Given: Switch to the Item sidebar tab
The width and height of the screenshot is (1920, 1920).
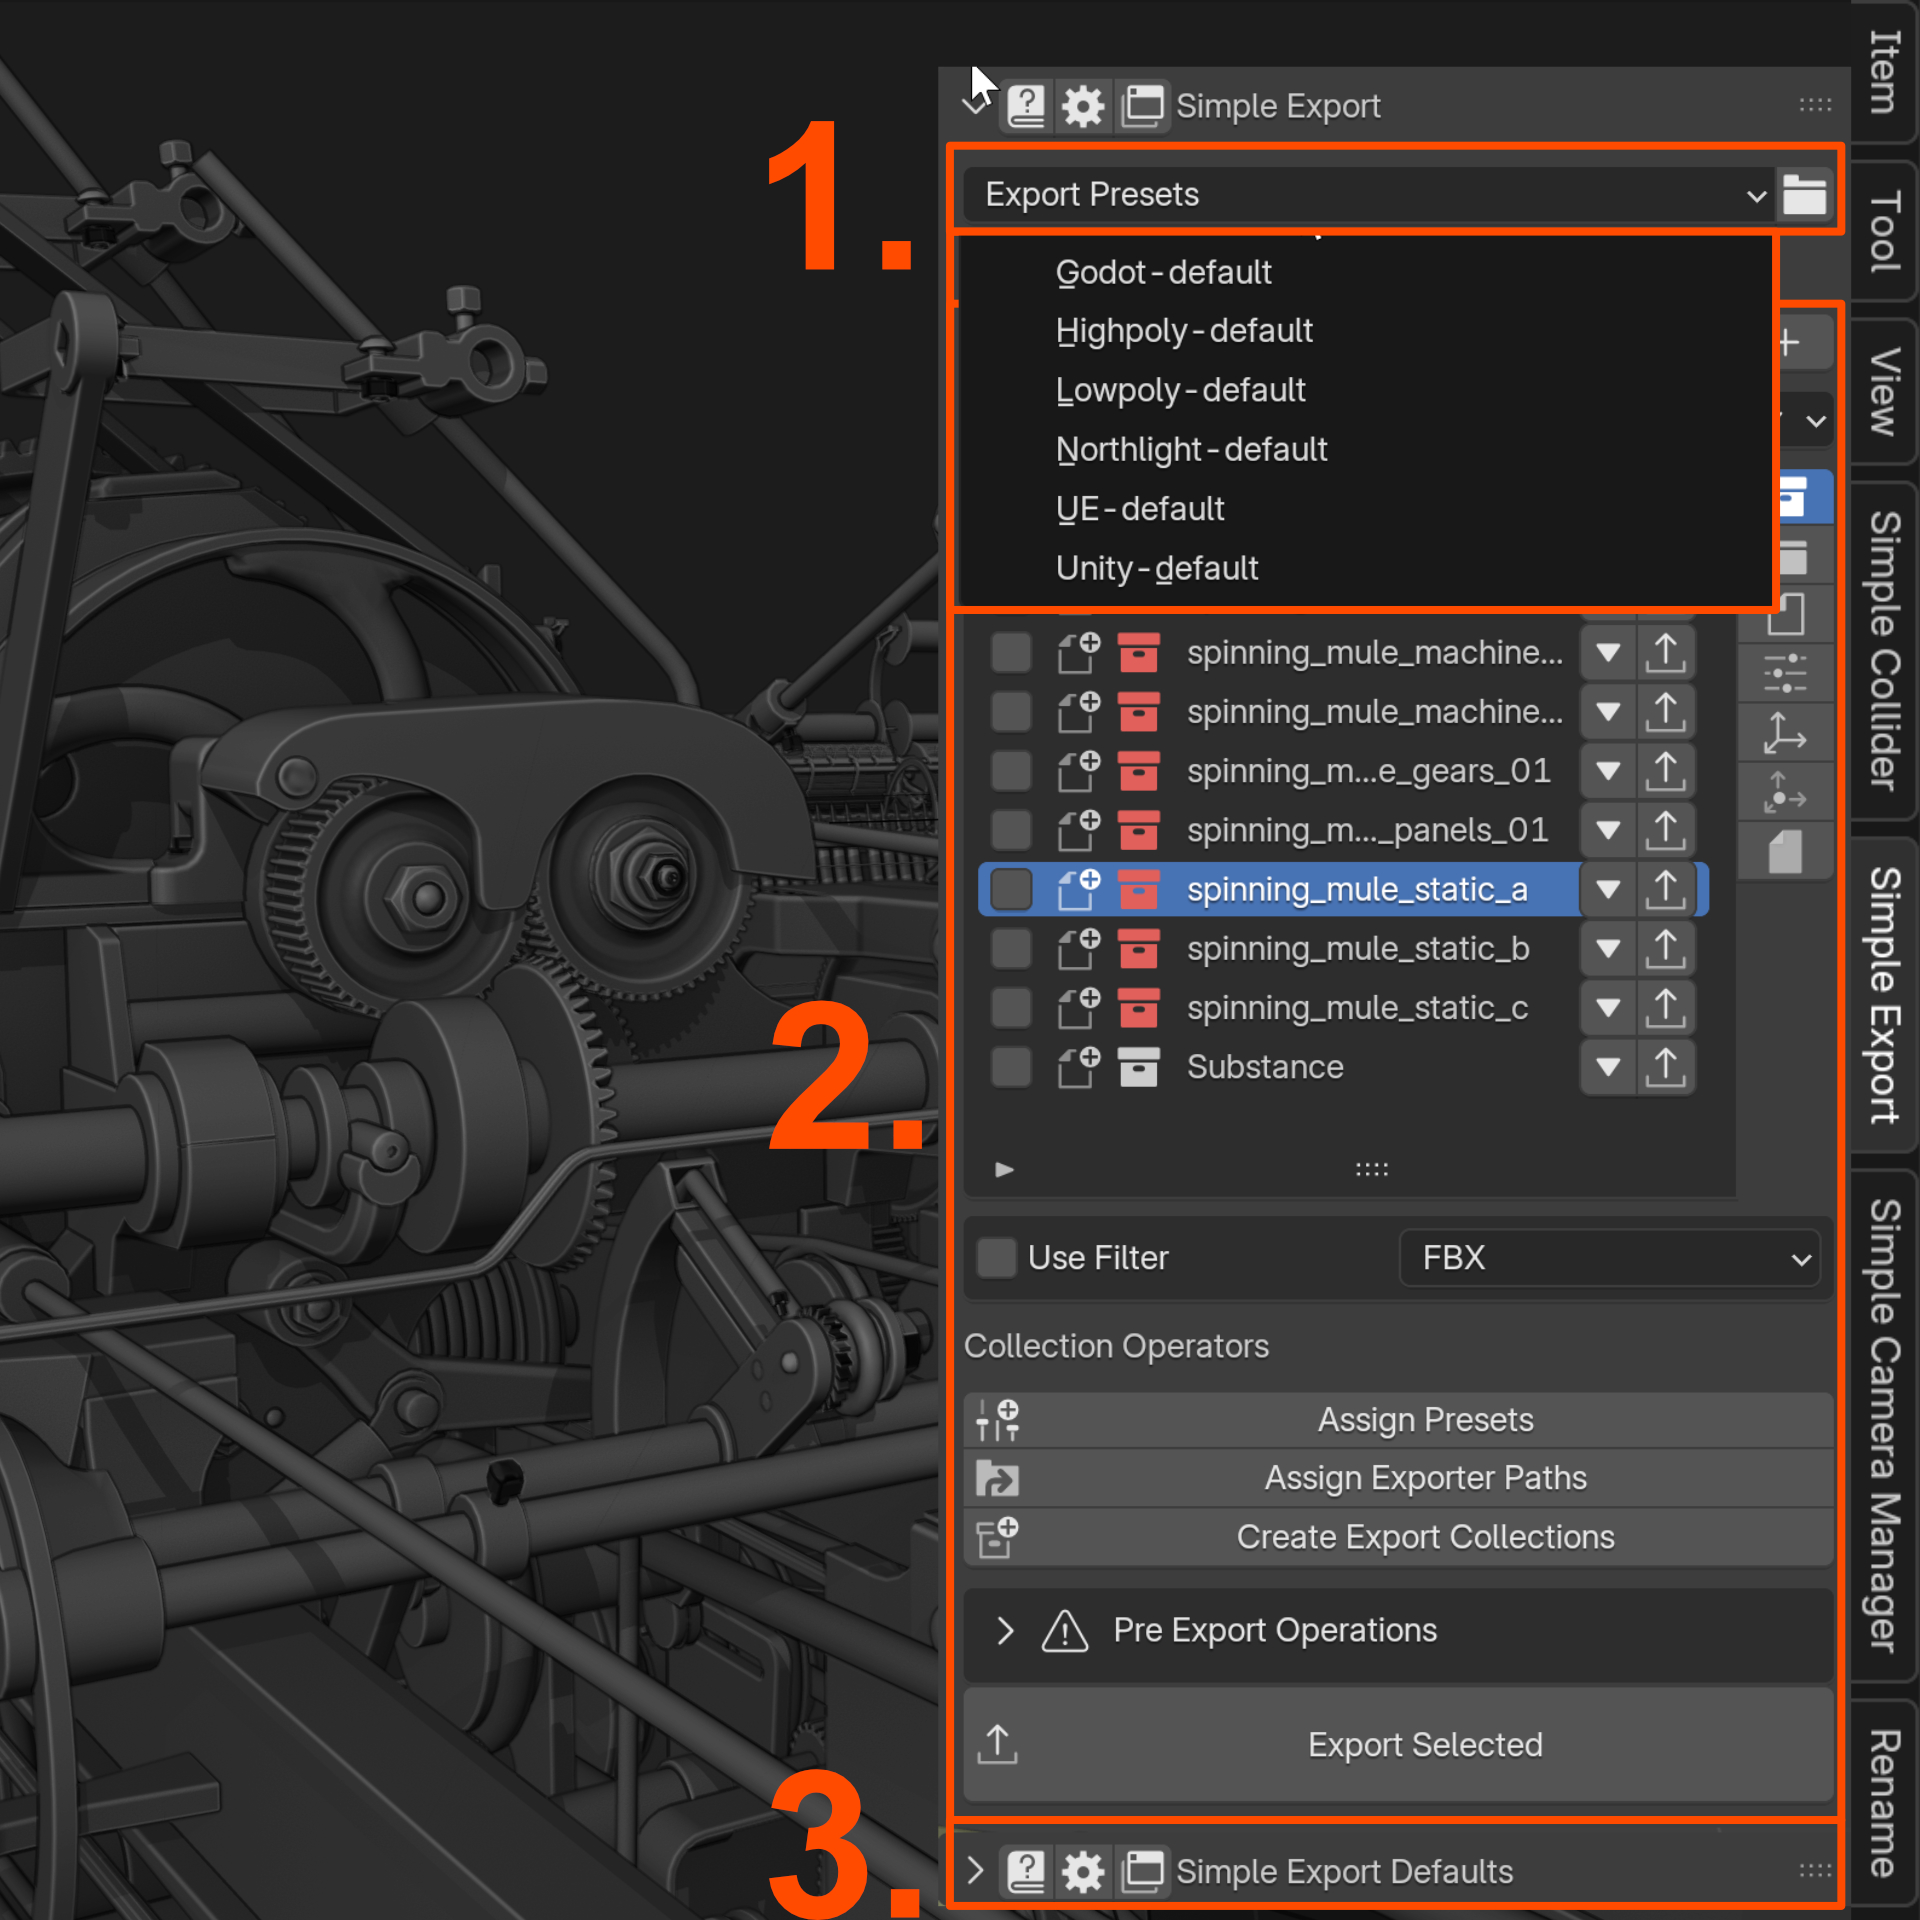Looking at the screenshot, I should pos(1884,72).
